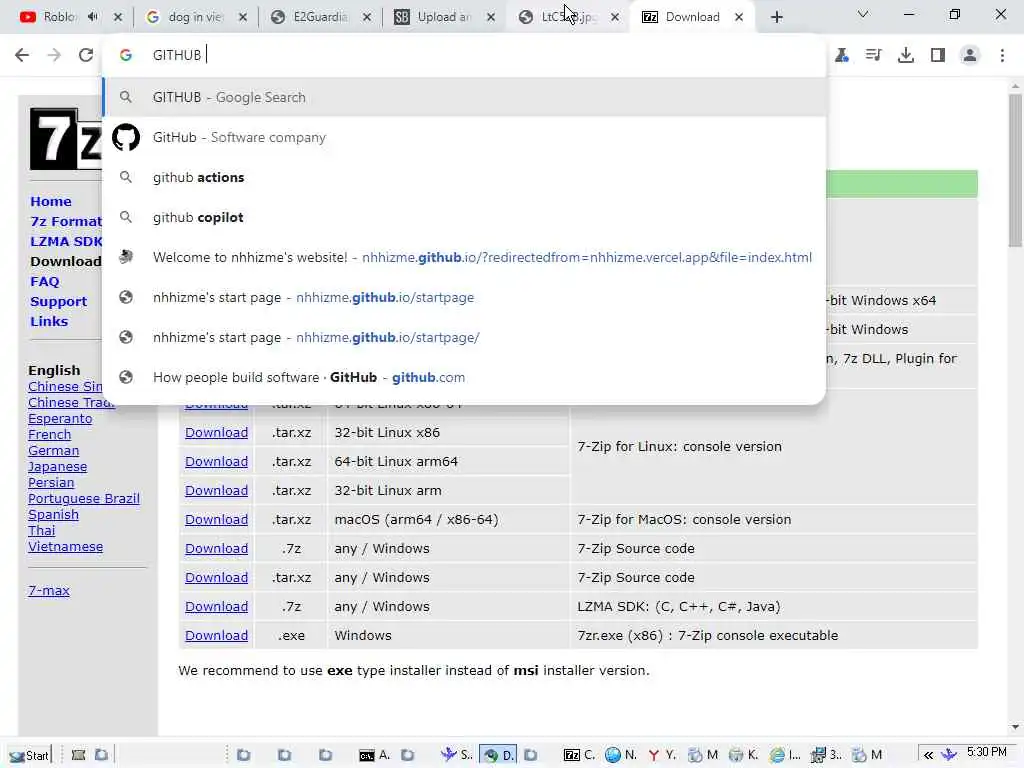The height and width of the screenshot is (768, 1024).
Task: Switch language to French
Action: (x=50, y=434)
